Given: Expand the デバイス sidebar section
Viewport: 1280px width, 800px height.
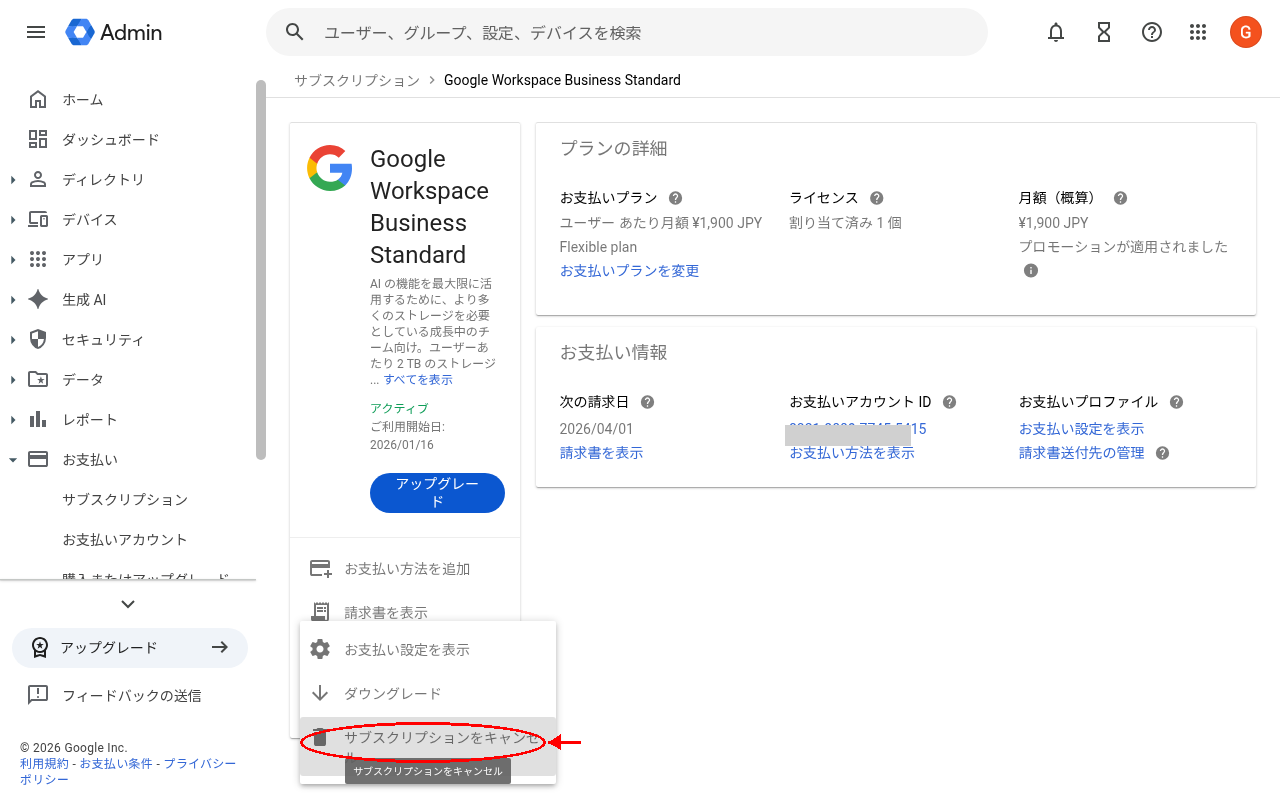Looking at the screenshot, I should point(14,219).
